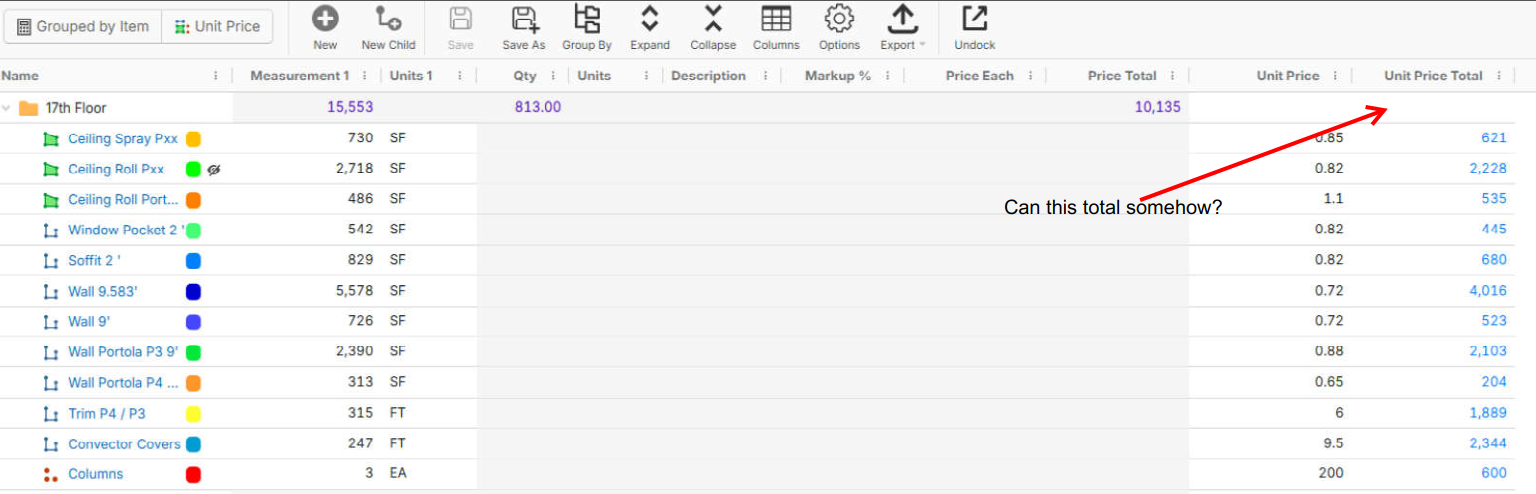The width and height of the screenshot is (1536, 494).
Task: Open the Group By tool
Action: point(587,19)
